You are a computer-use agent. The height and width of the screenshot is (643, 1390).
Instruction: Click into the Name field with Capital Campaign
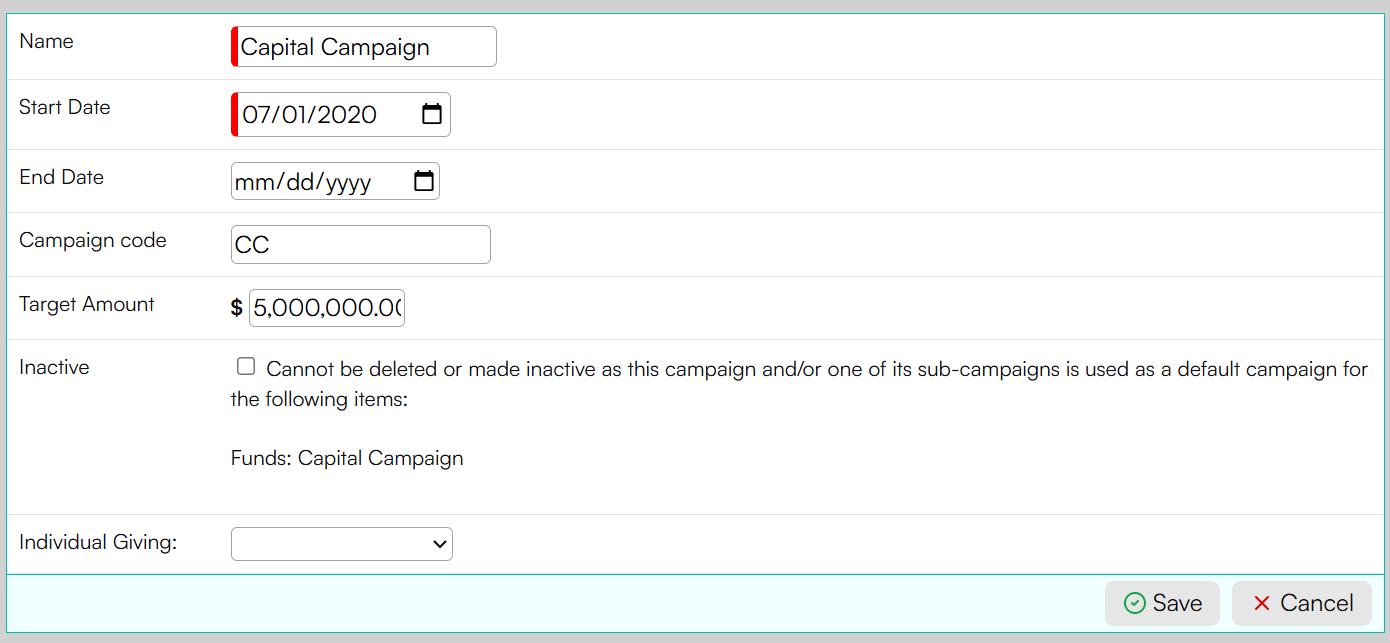coord(364,47)
